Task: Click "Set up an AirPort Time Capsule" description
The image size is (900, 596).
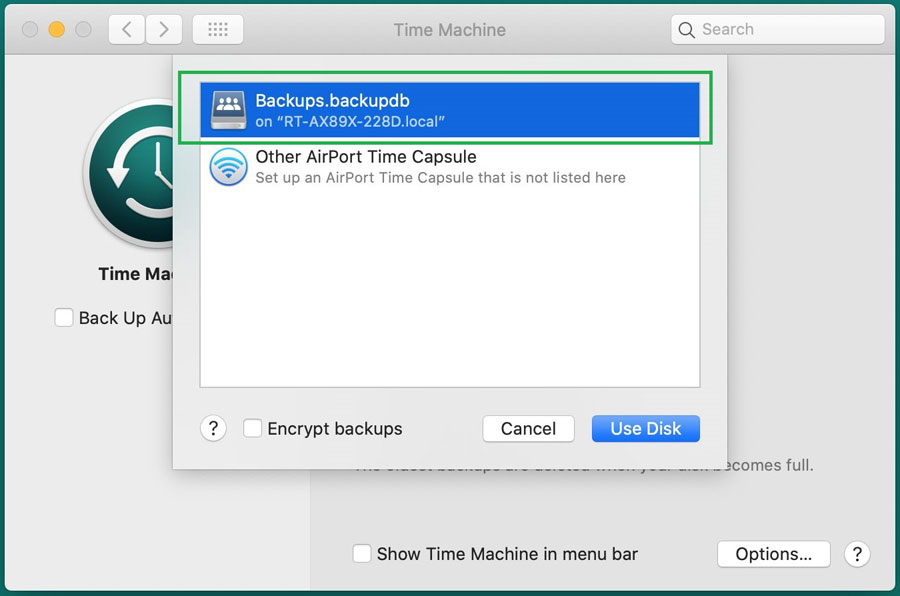Action: point(440,178)
